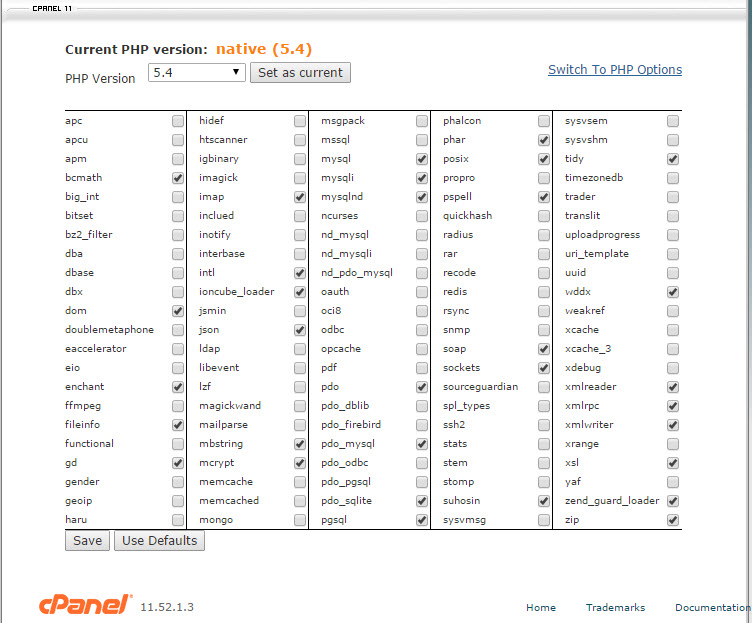Image resolution: width=752 pixels, height=623 pixels.
Task: Enable the apc extension checkbox
Action: pos(178,121)
